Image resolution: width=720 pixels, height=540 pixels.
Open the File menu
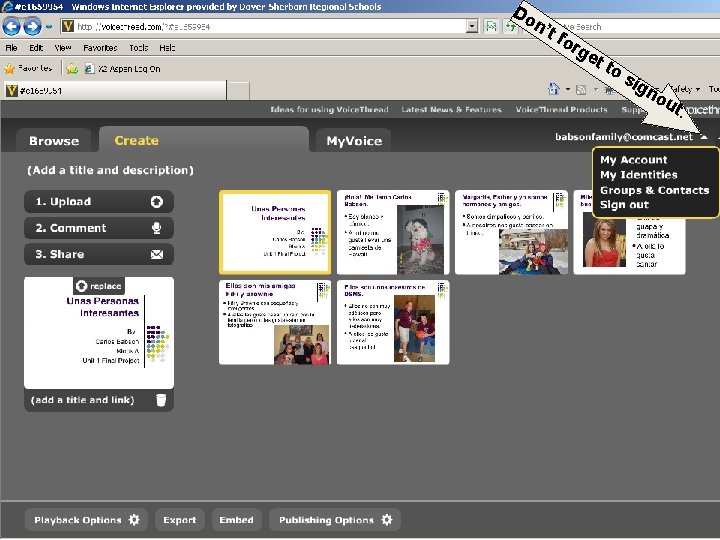coord(11,48)
